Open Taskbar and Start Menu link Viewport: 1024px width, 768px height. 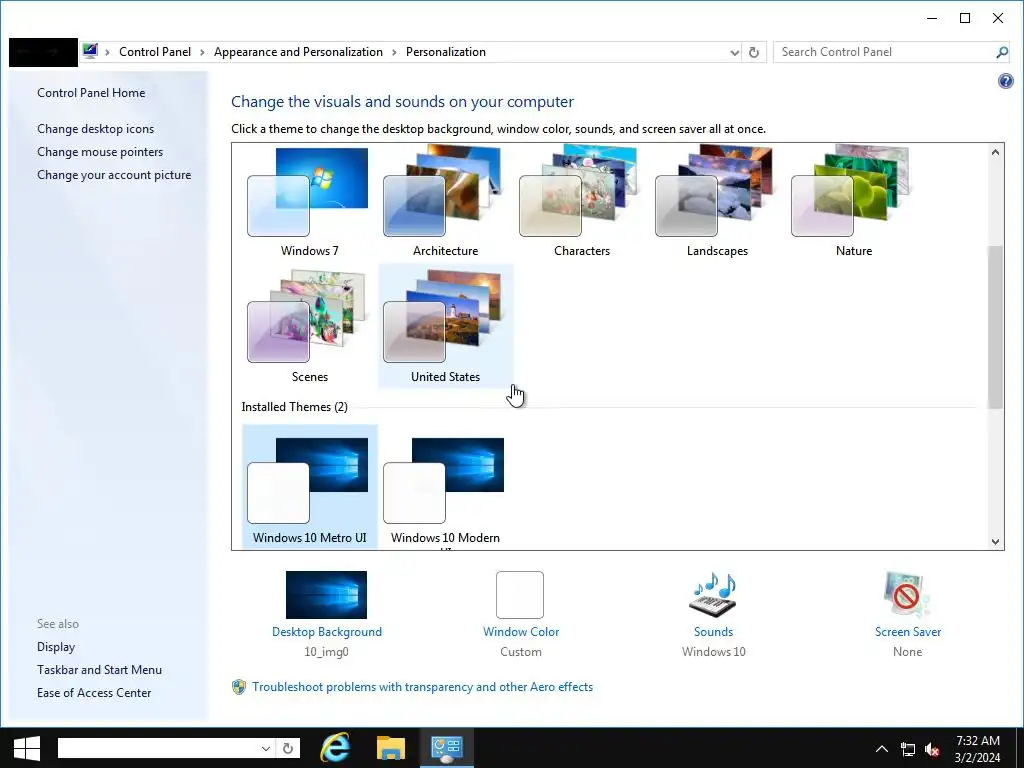(x=99, y=669)
